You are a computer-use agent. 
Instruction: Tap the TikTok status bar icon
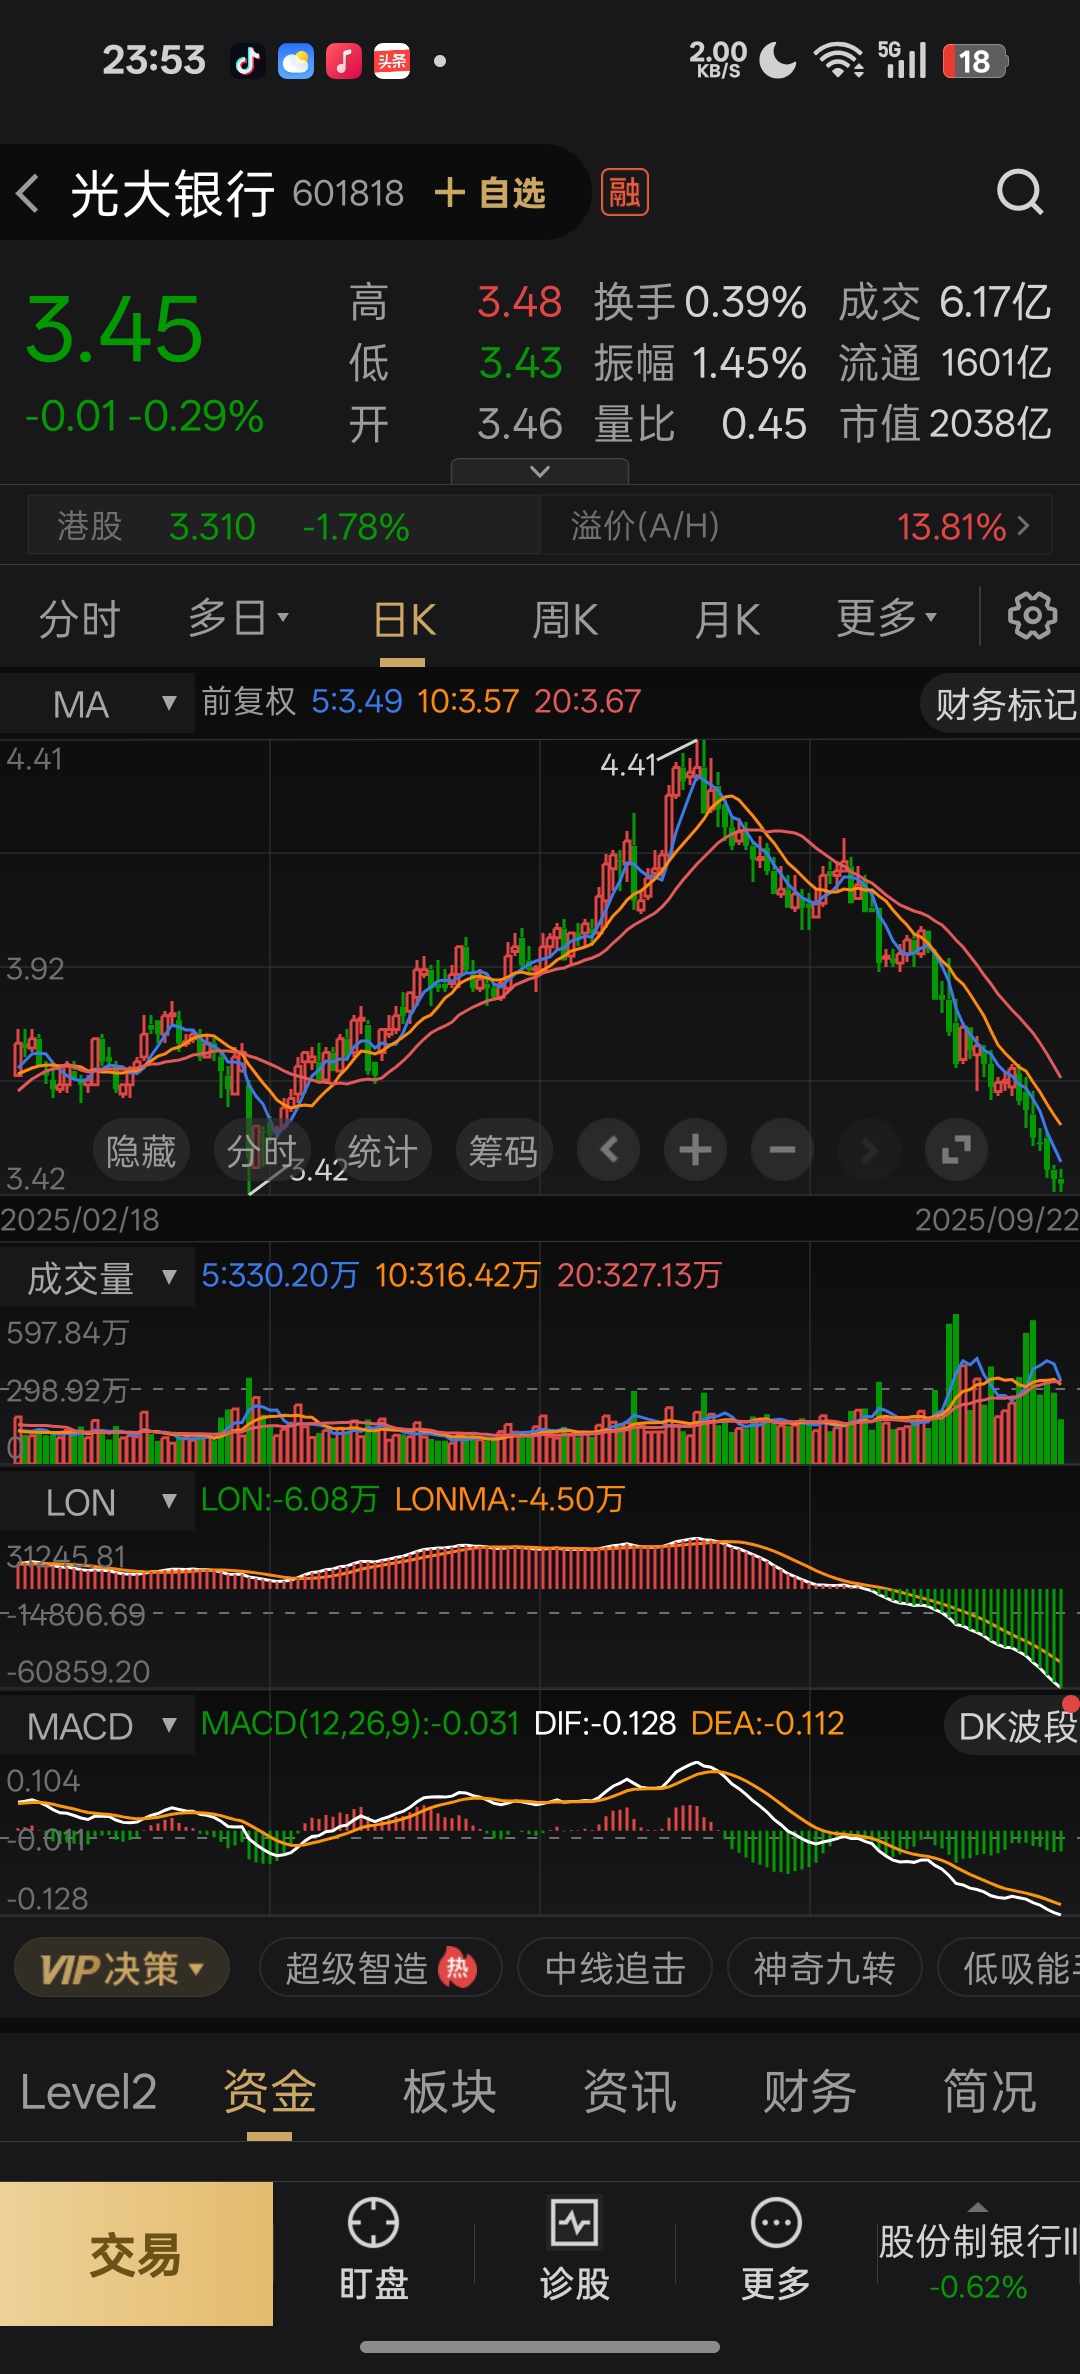tap(248, 61)
